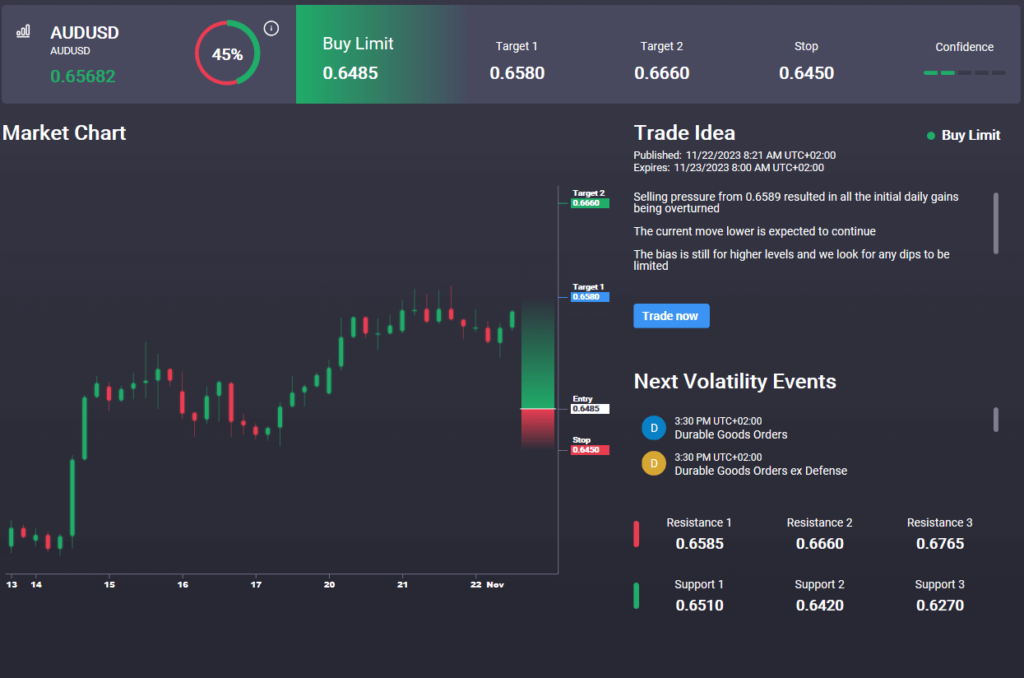Click the red Resistance 1 marker bar
This screenshot has height=678, width=1024.
(636, 533)
